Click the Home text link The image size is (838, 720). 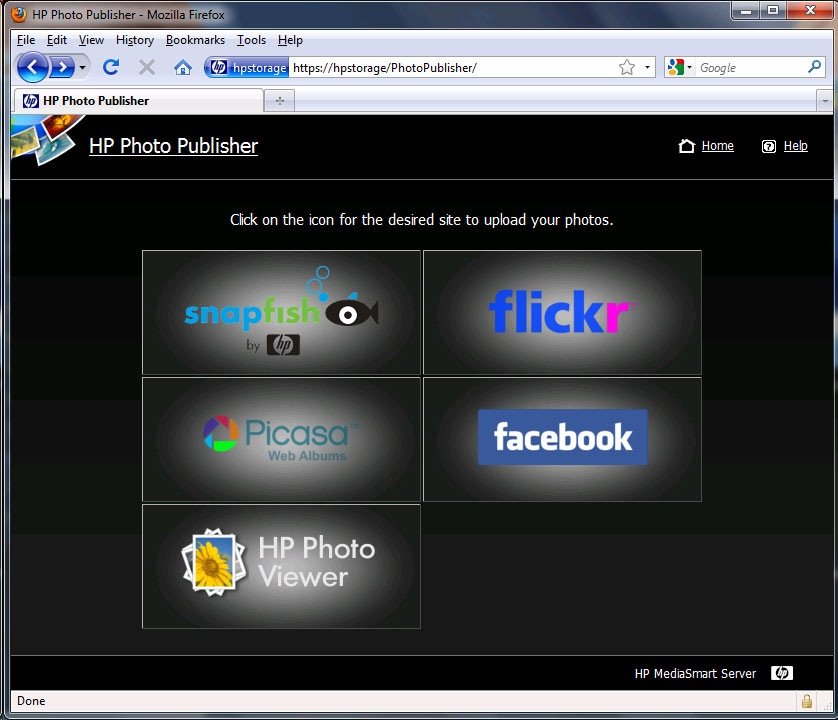click(x=717, y=146)
